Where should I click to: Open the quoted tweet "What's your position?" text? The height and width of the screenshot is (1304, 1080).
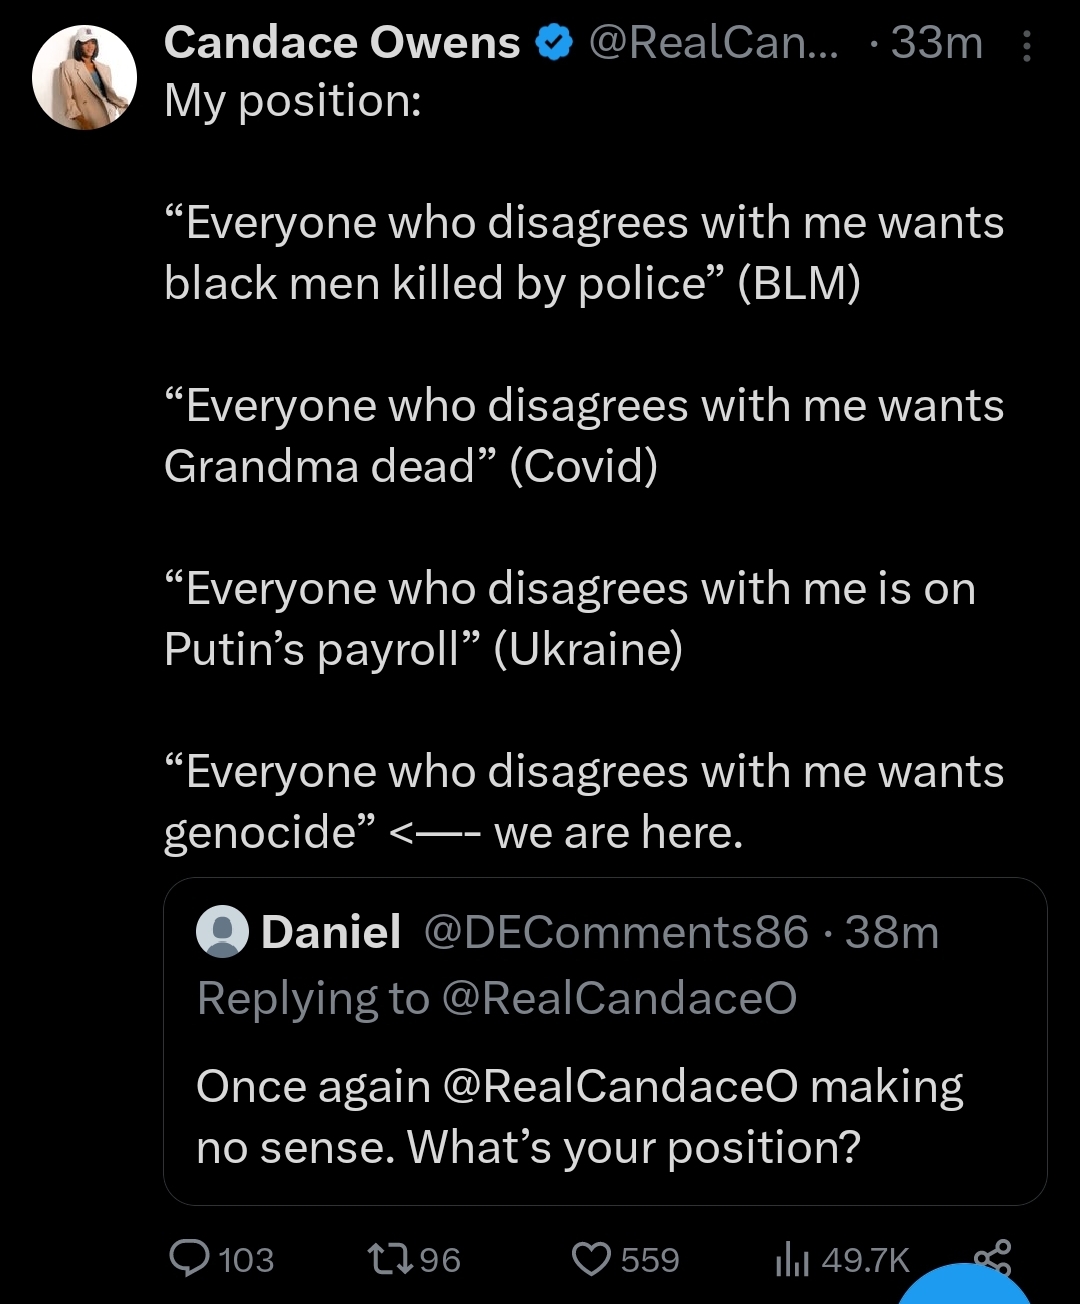coord(634,1147)
